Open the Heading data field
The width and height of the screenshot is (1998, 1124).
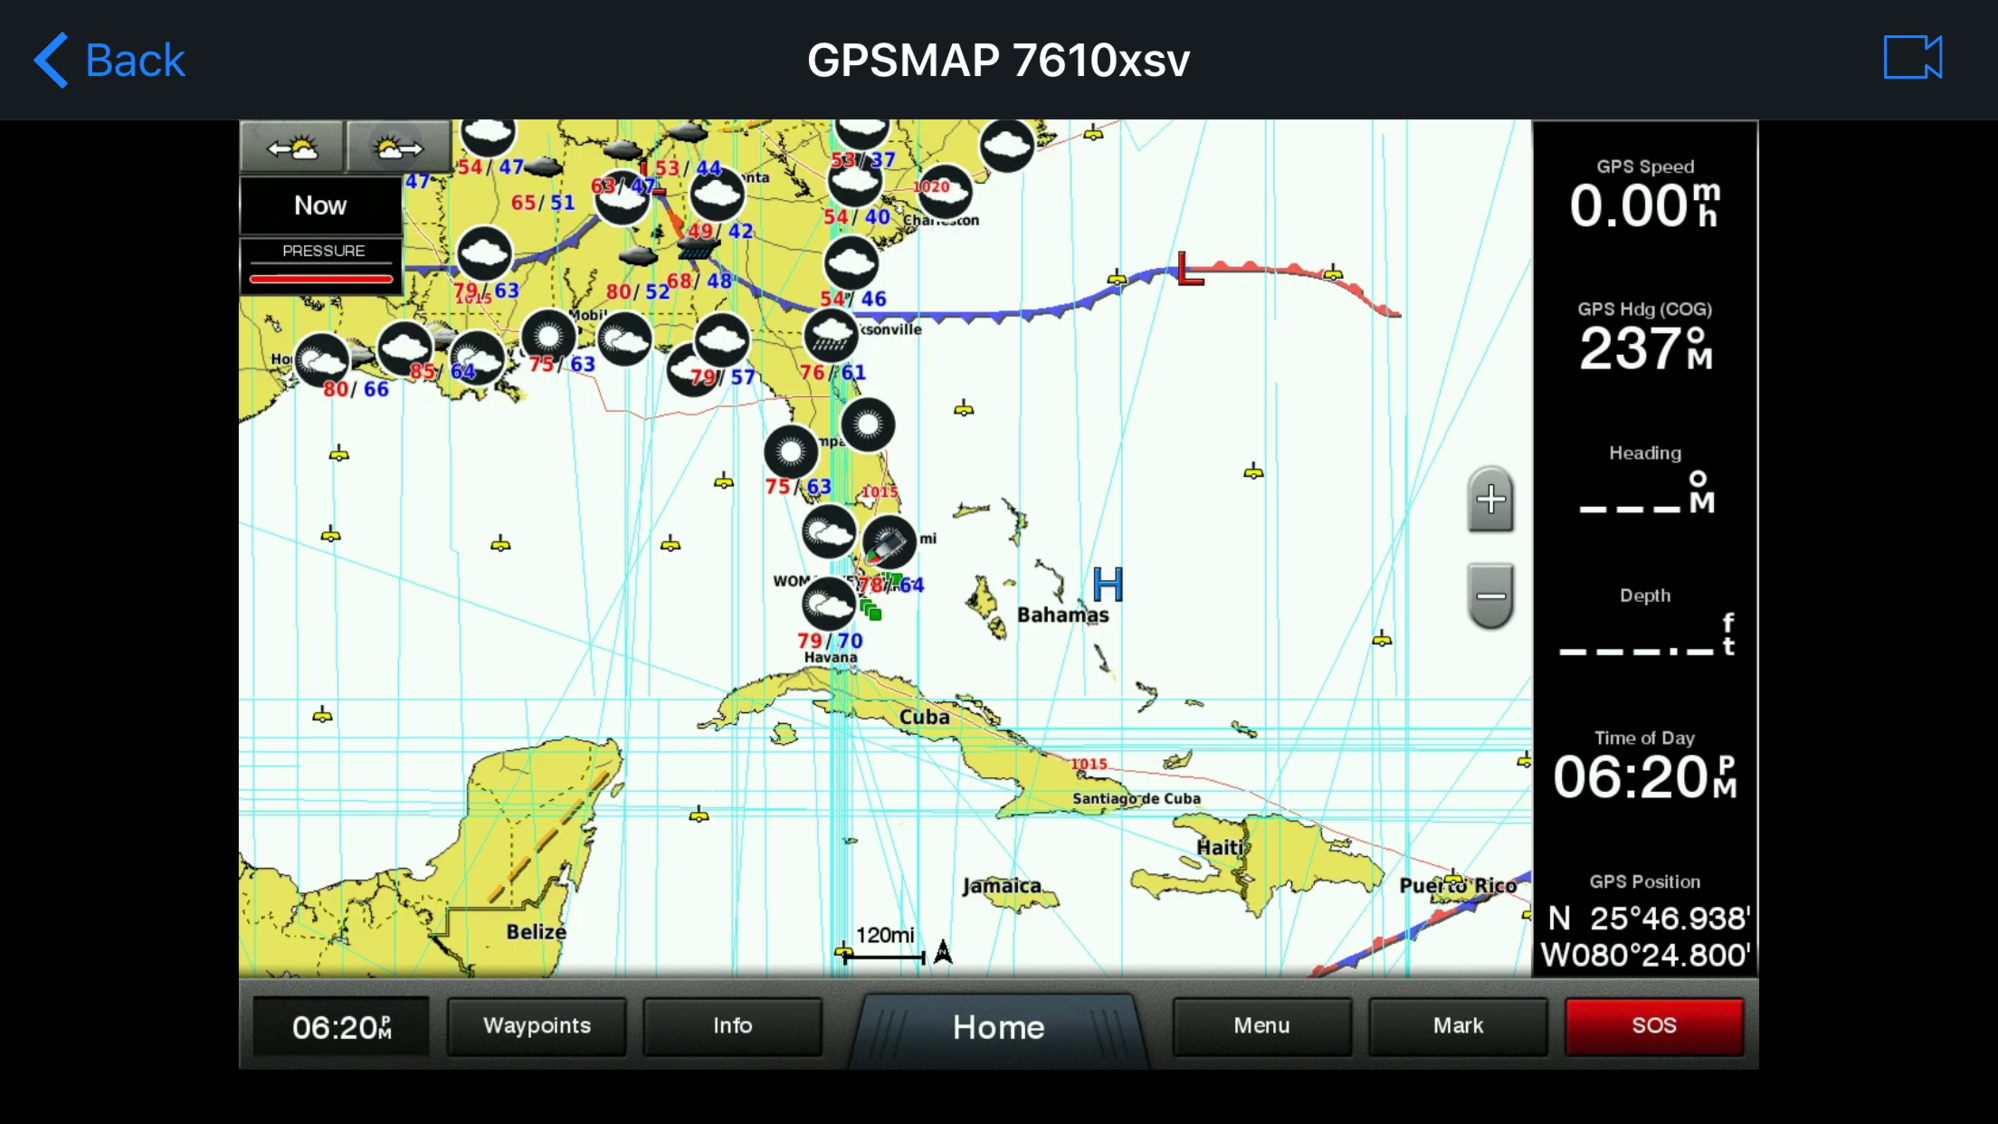coord(1645,480)
